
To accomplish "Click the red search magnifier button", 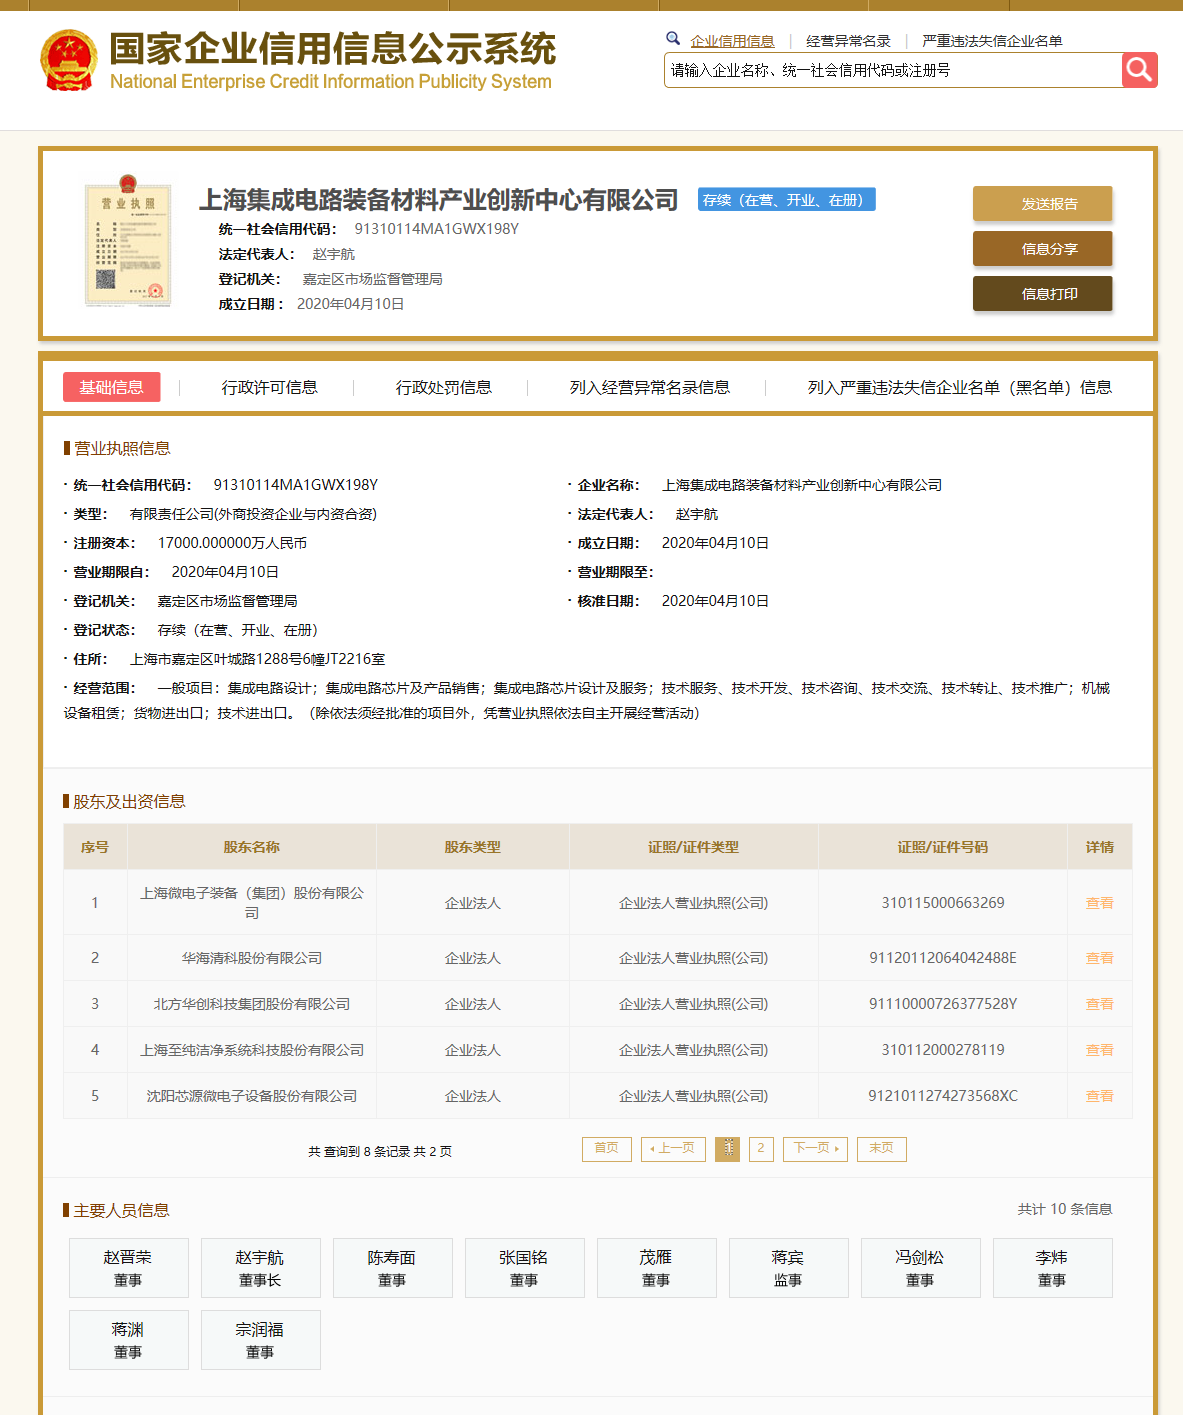I will pos(1139,70).
